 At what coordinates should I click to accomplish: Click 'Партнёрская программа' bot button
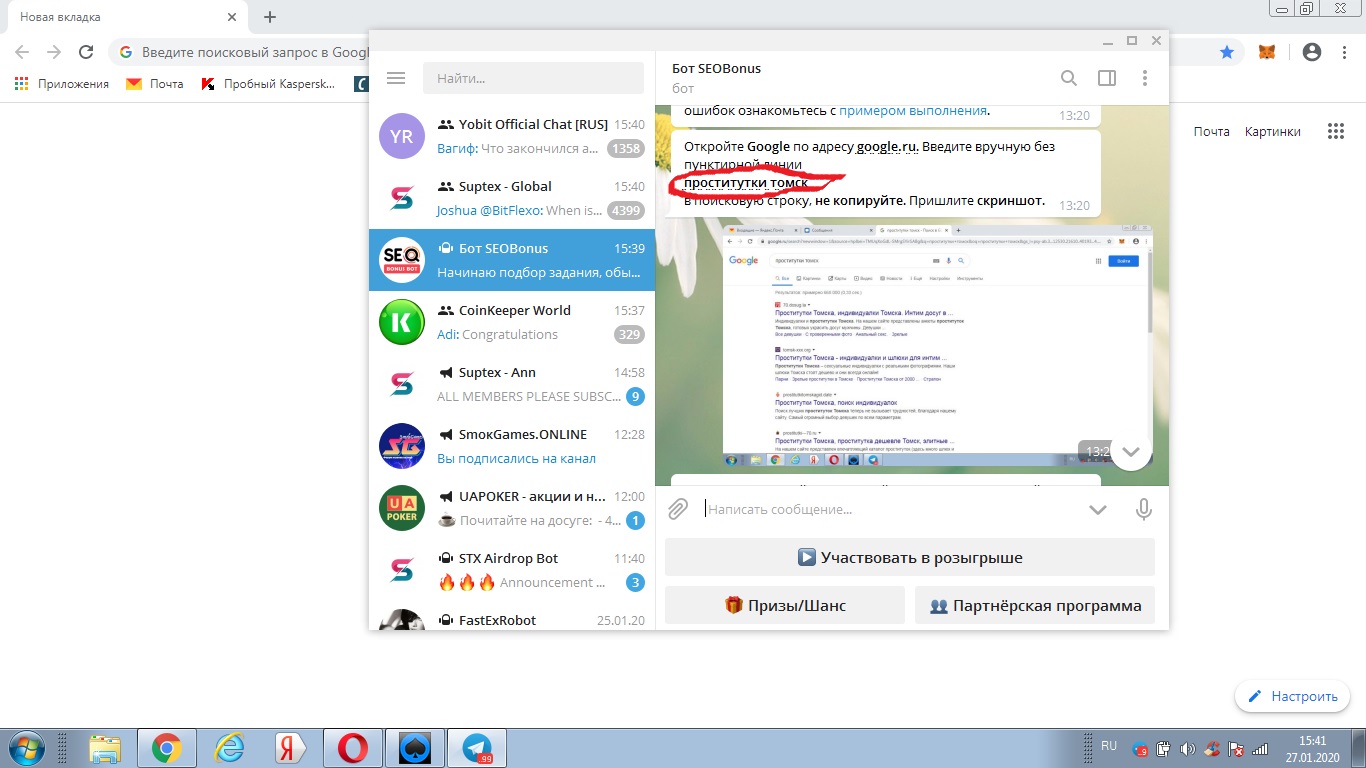click(1035, 605)
